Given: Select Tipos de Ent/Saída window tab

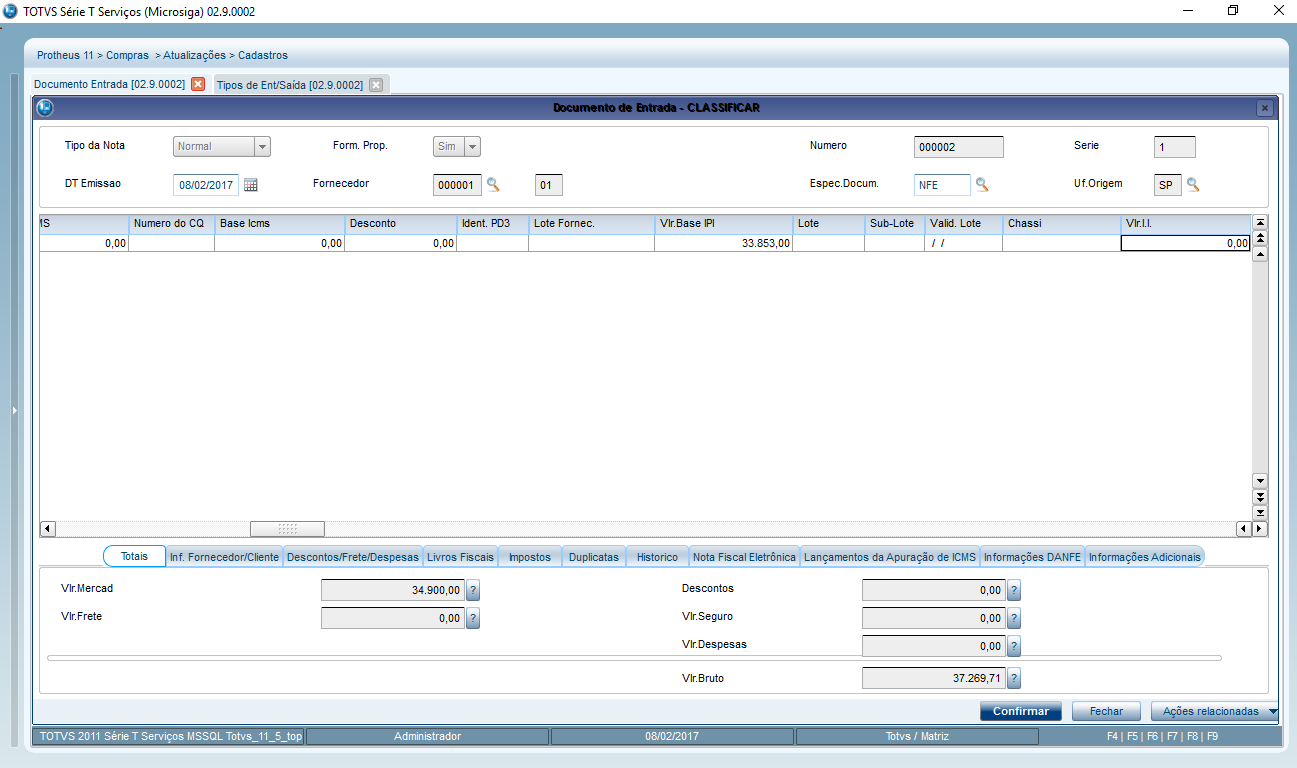Looking at the screenshot, I should pos(290,85).
